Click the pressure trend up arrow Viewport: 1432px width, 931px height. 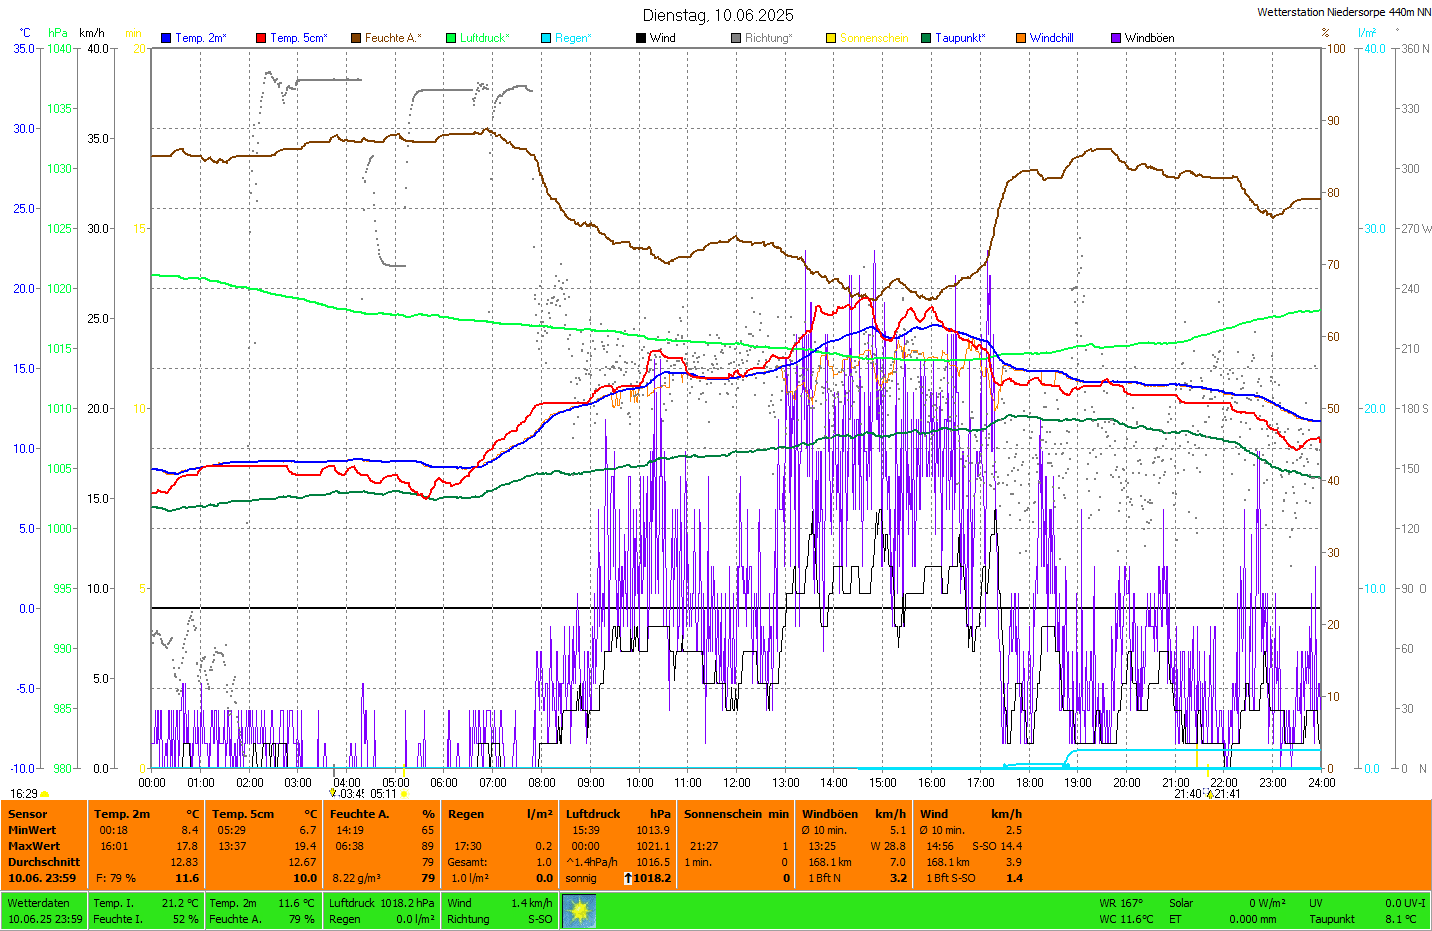coord(627,878)
